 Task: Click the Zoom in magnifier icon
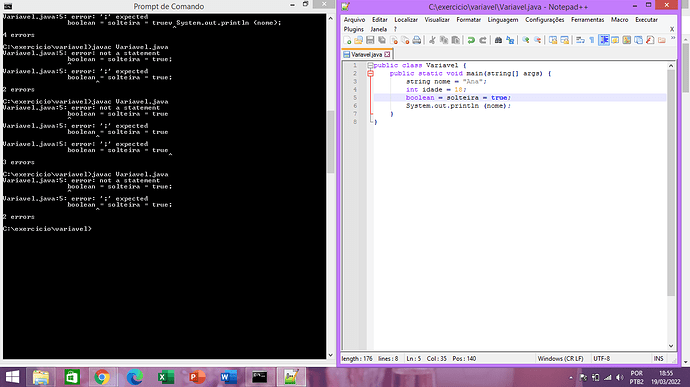coord(525,40)
